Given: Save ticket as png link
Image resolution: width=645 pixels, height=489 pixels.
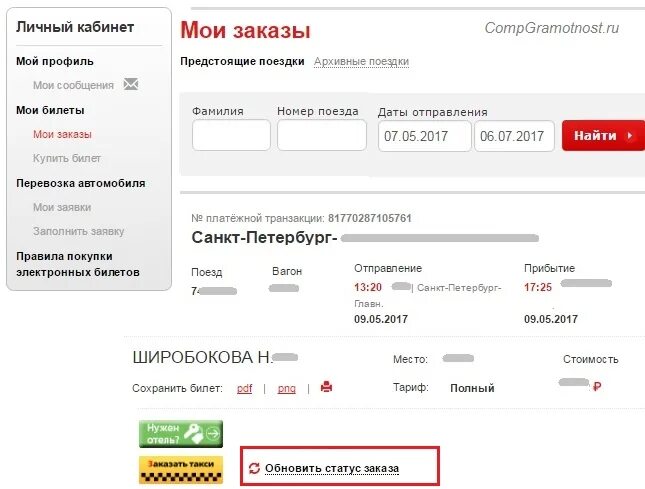Looking at the screenshot, I should tap(287, 388).
